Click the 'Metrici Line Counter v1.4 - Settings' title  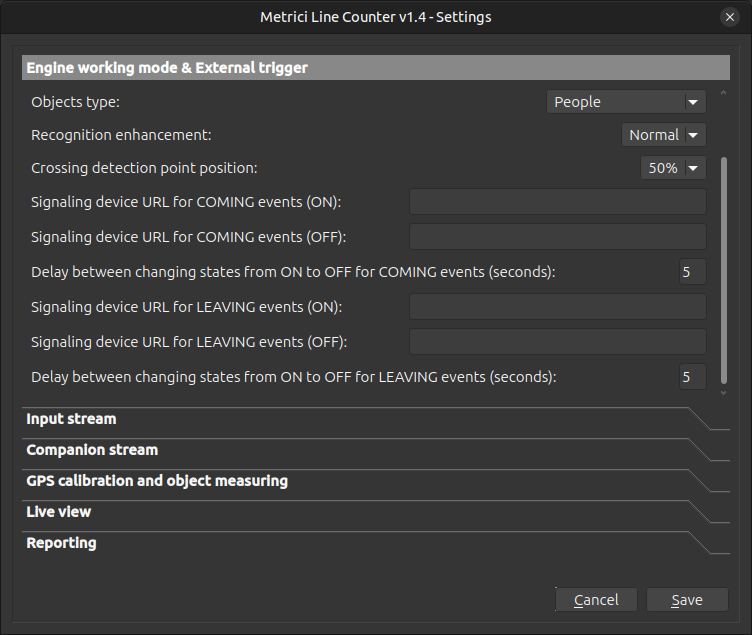(x=376, y=17)
